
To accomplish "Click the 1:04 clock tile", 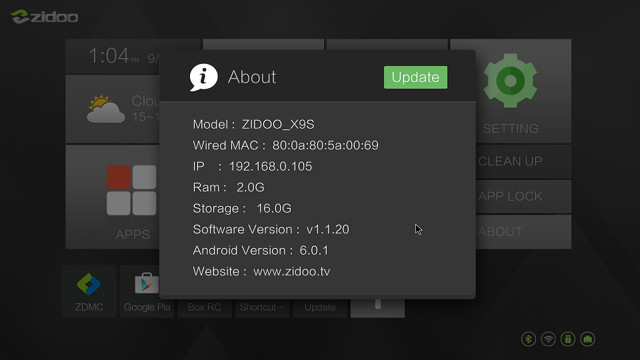I will tap(113, 56).
